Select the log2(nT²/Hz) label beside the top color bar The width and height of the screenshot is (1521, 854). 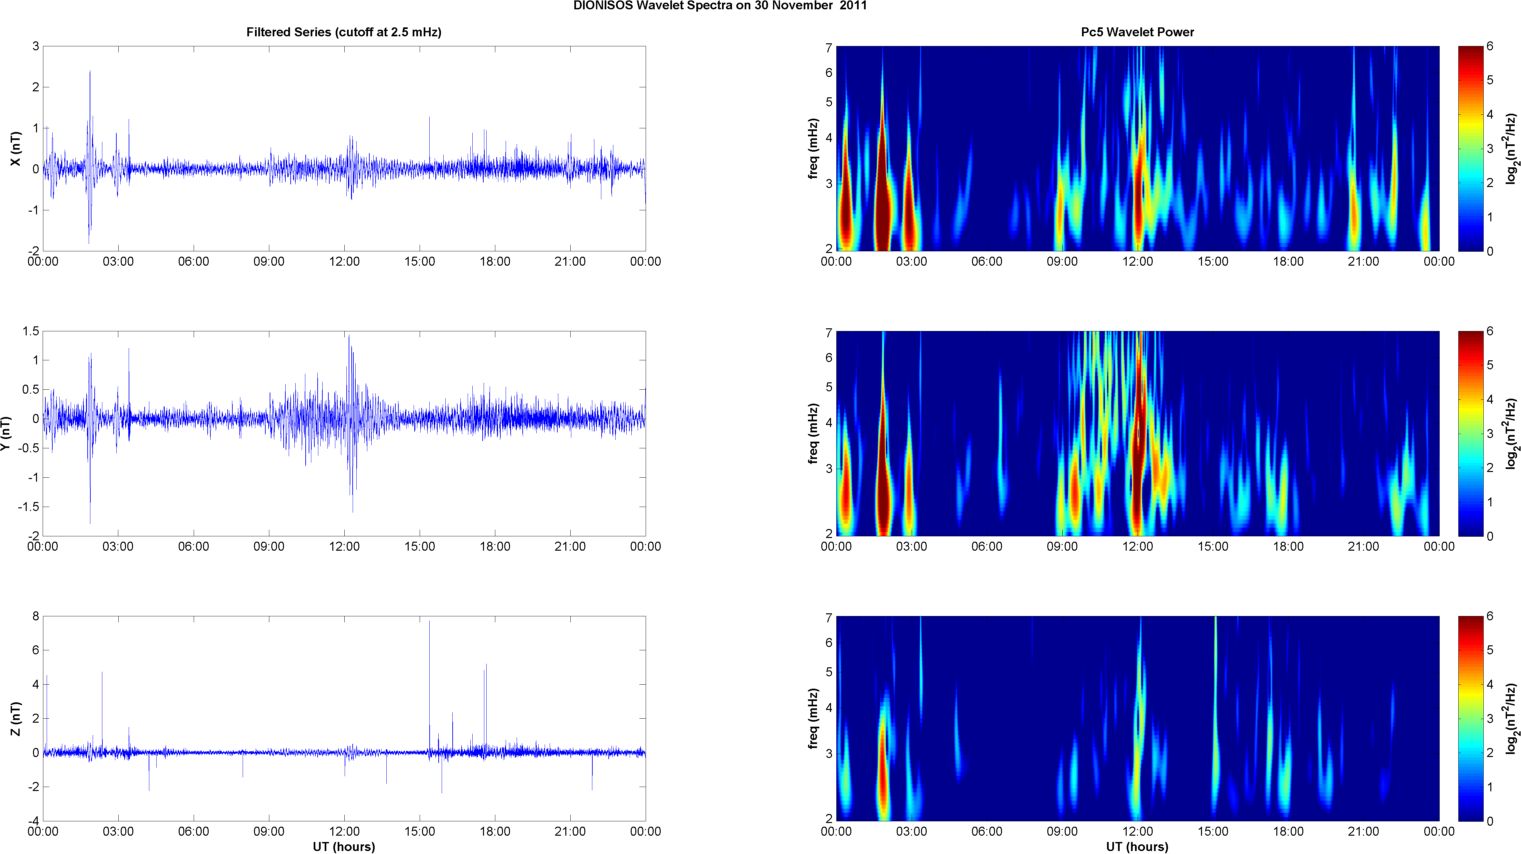[x=1513, y=148]
